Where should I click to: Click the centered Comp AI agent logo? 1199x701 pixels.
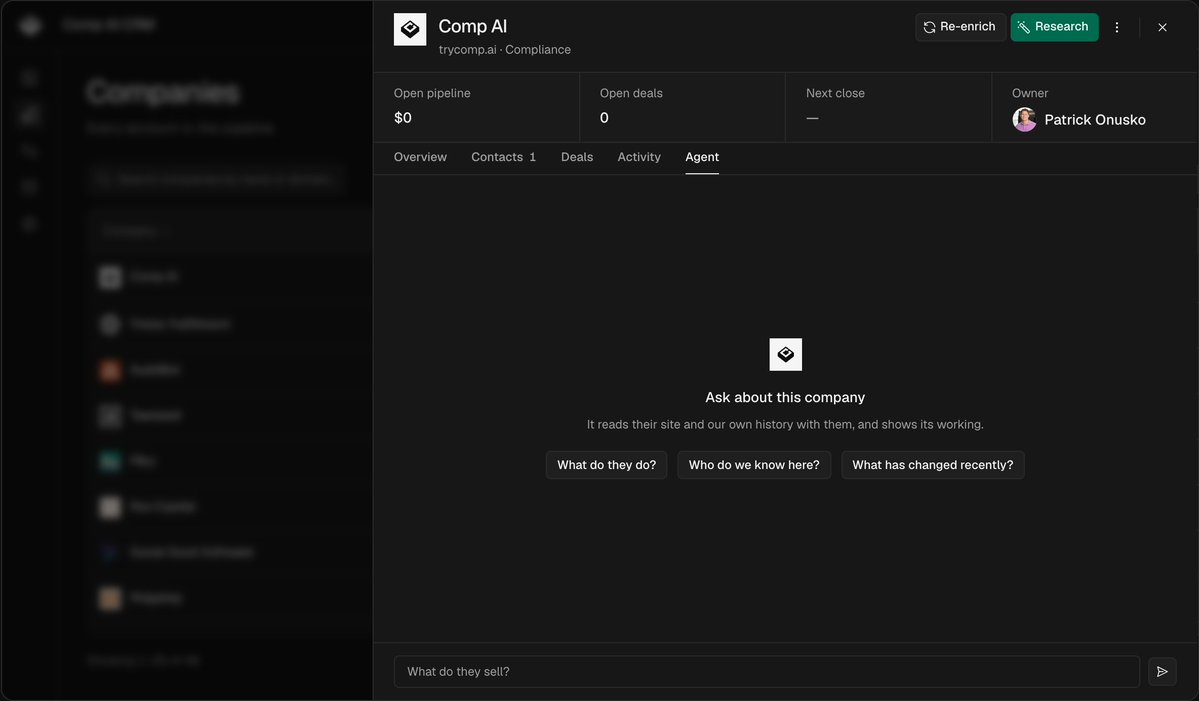tap(785, 355)
